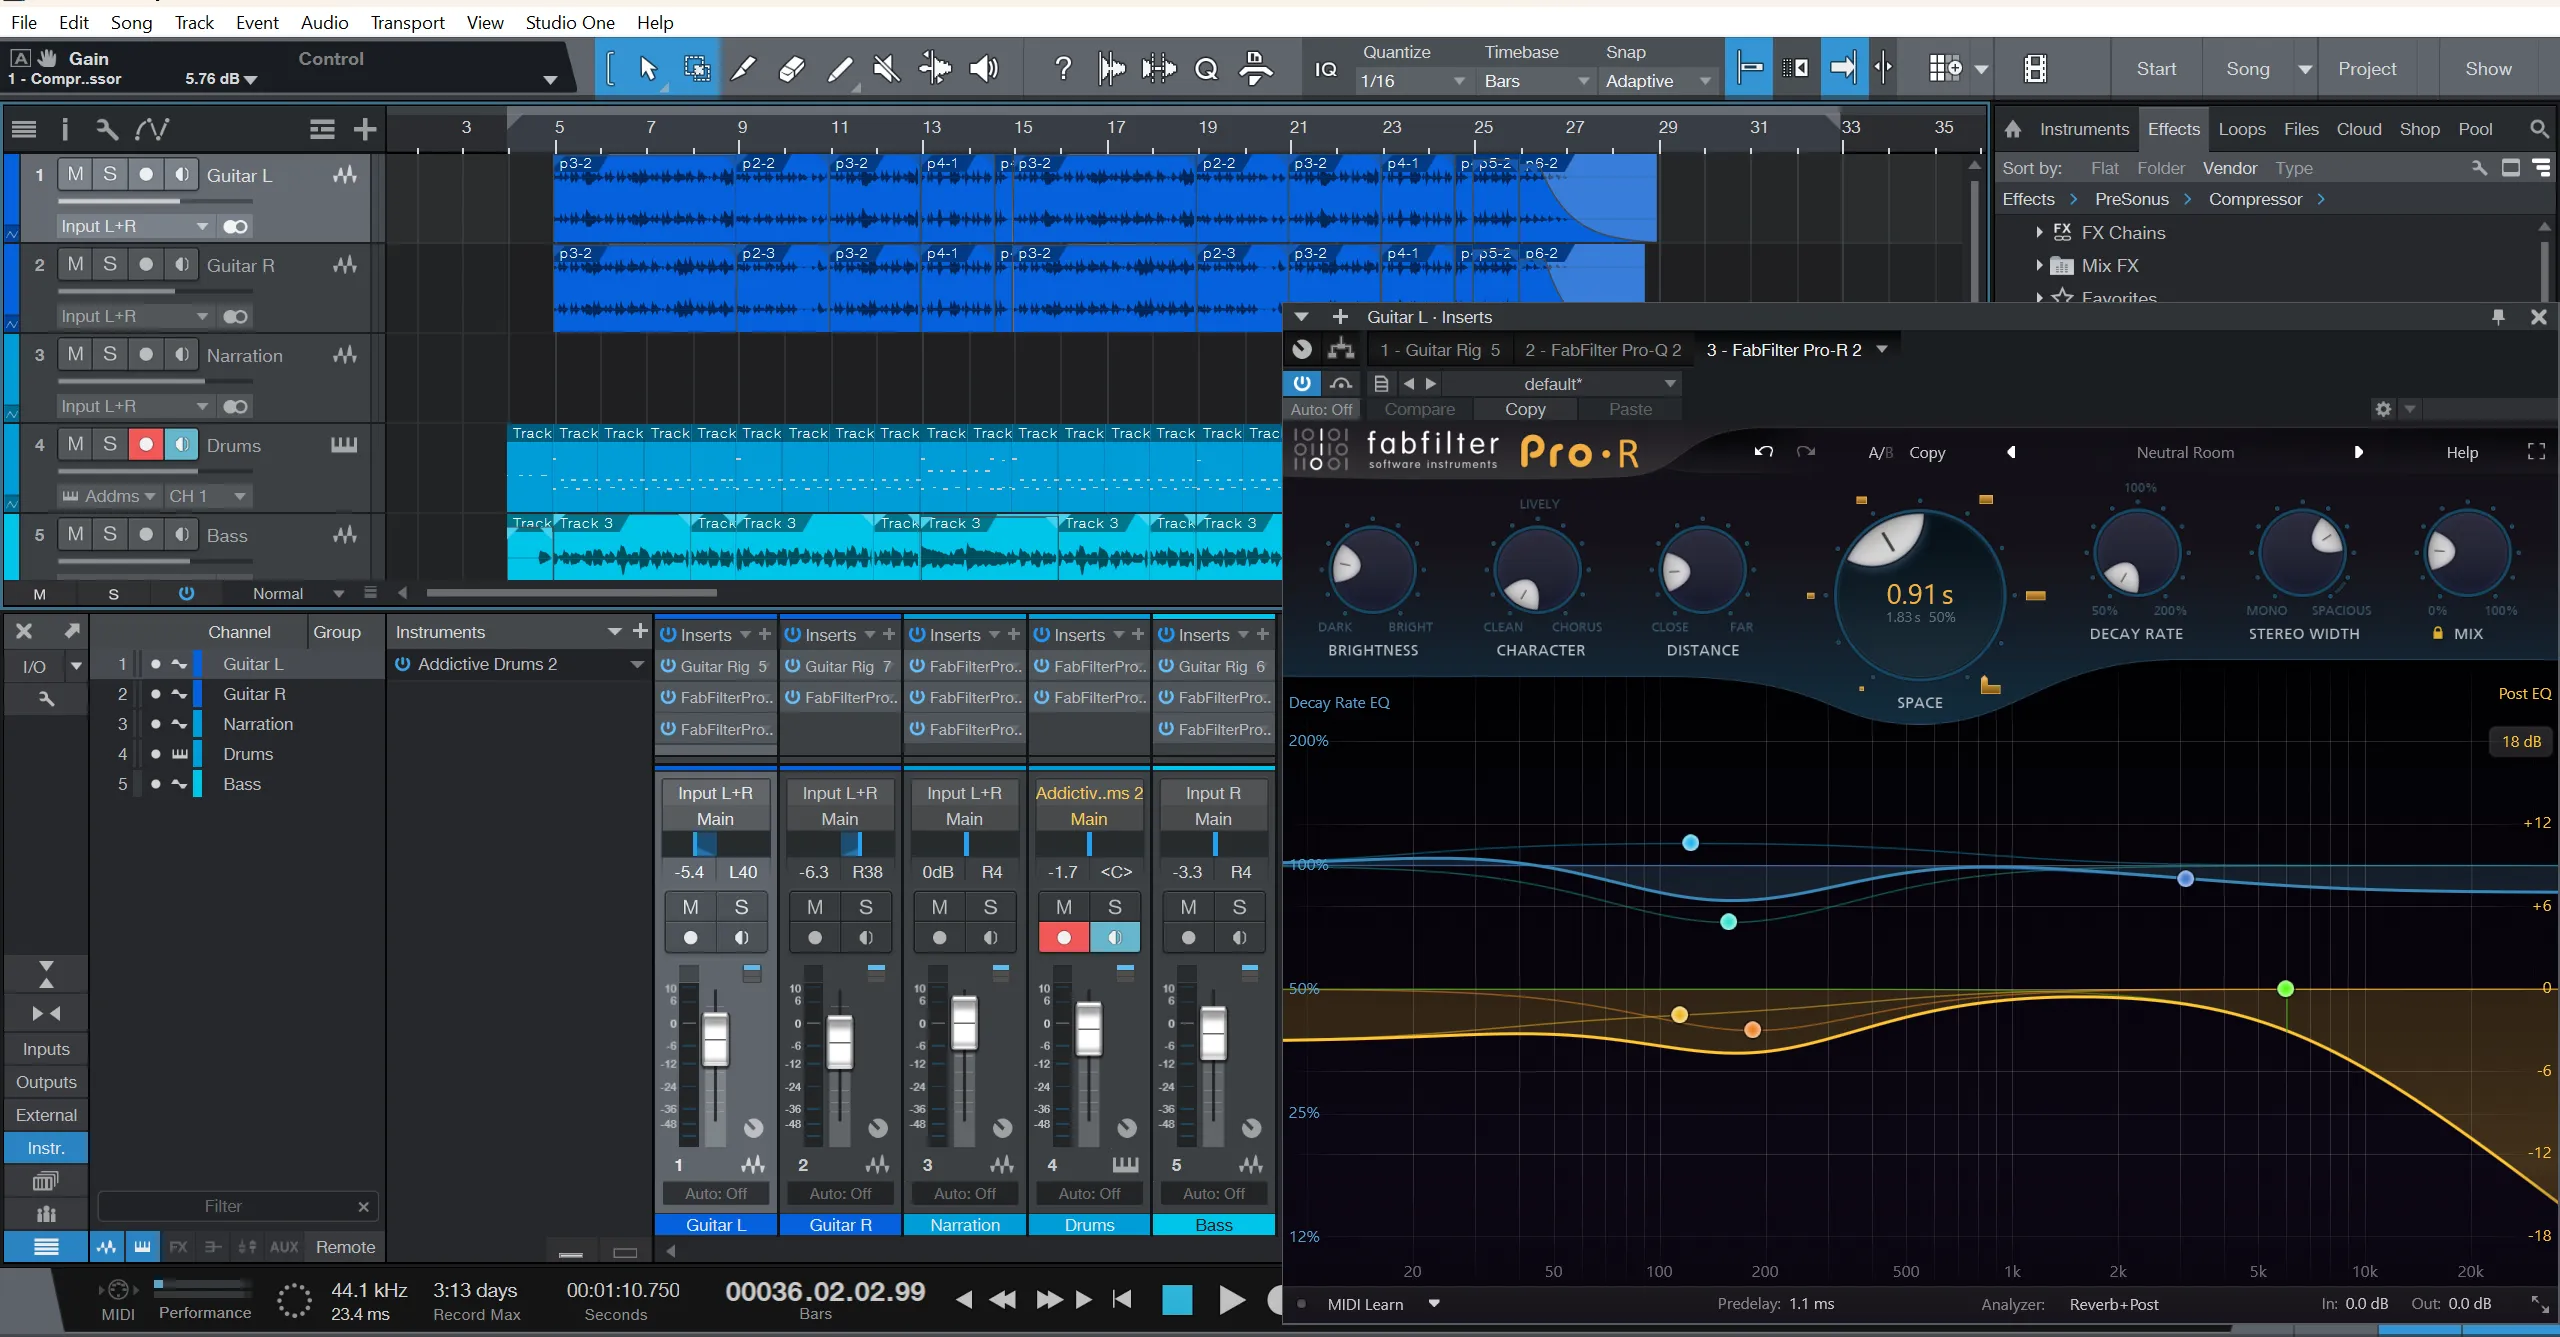Click the plugin window gear icon
This screenshot has width=2560, height=1337.
coord(2384,409)
